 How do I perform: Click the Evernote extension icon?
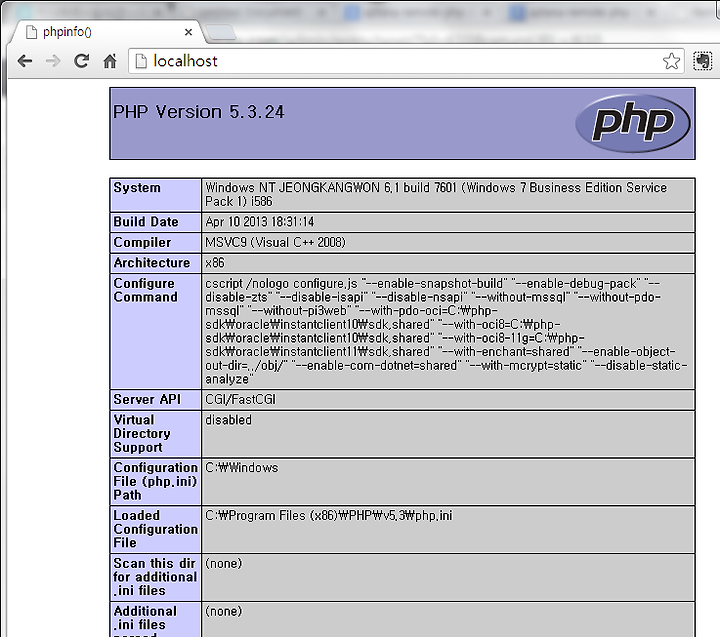click(703, 61)
